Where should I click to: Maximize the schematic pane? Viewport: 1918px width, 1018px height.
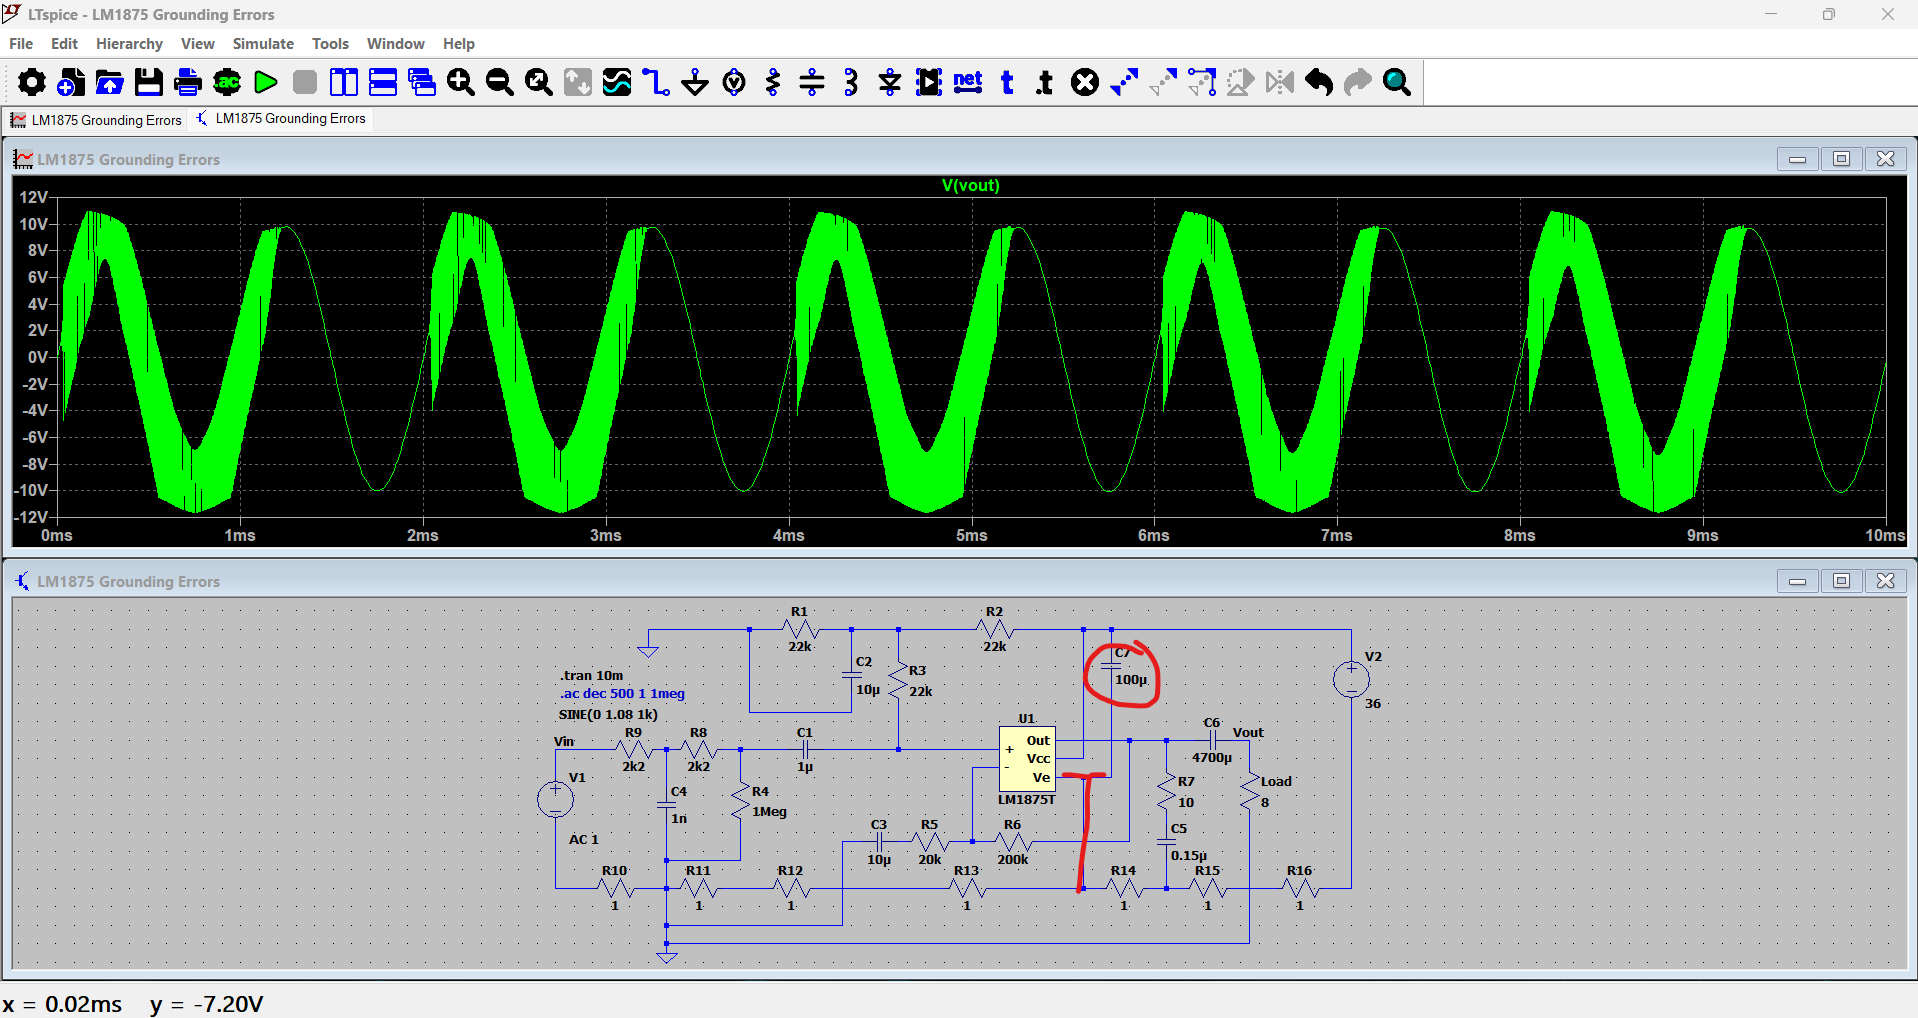click(x=1841, y=581)
